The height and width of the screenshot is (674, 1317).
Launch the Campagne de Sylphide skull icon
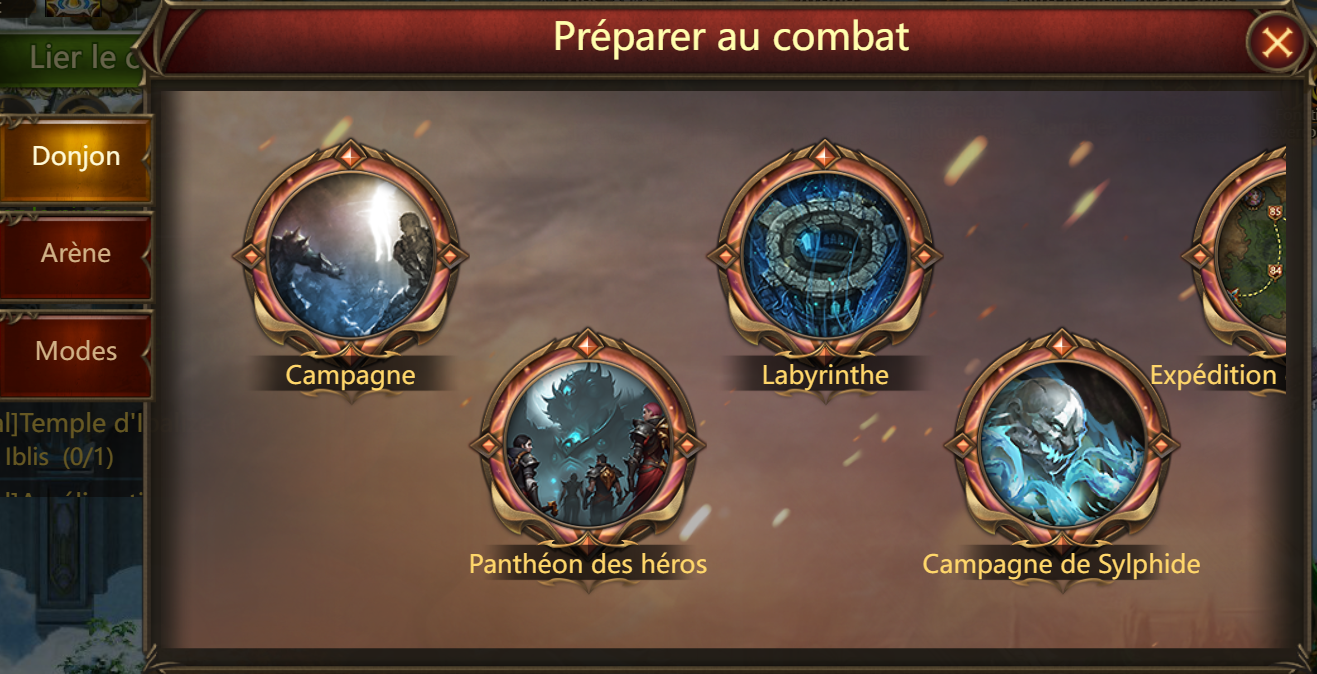(1062, 444)
